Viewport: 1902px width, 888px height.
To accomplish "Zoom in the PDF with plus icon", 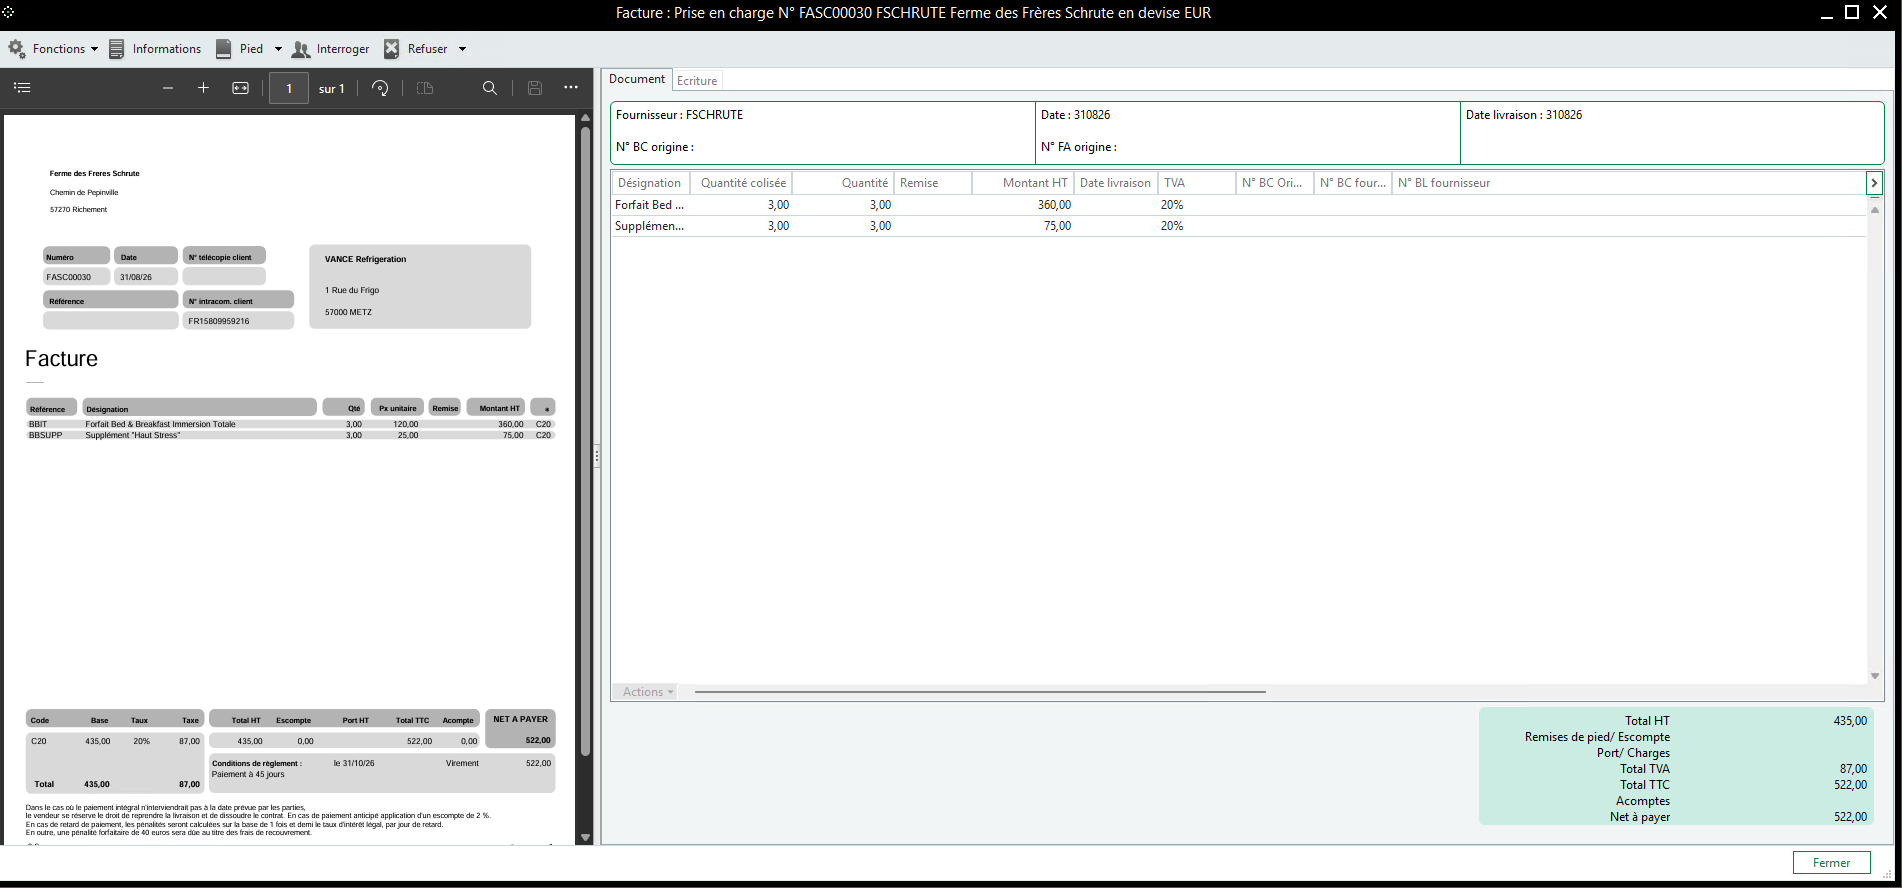I will coord(203,88).
